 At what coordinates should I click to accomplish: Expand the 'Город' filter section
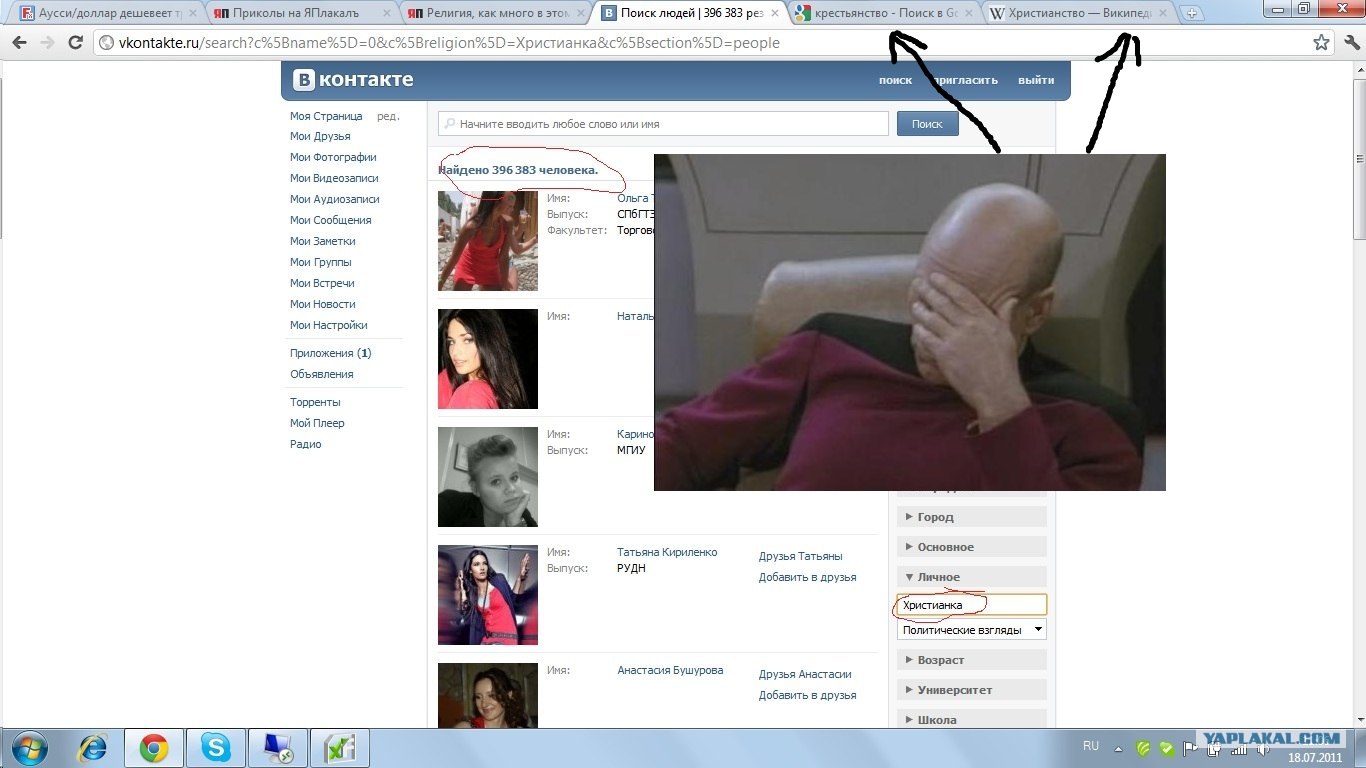(x=971, y=517)
